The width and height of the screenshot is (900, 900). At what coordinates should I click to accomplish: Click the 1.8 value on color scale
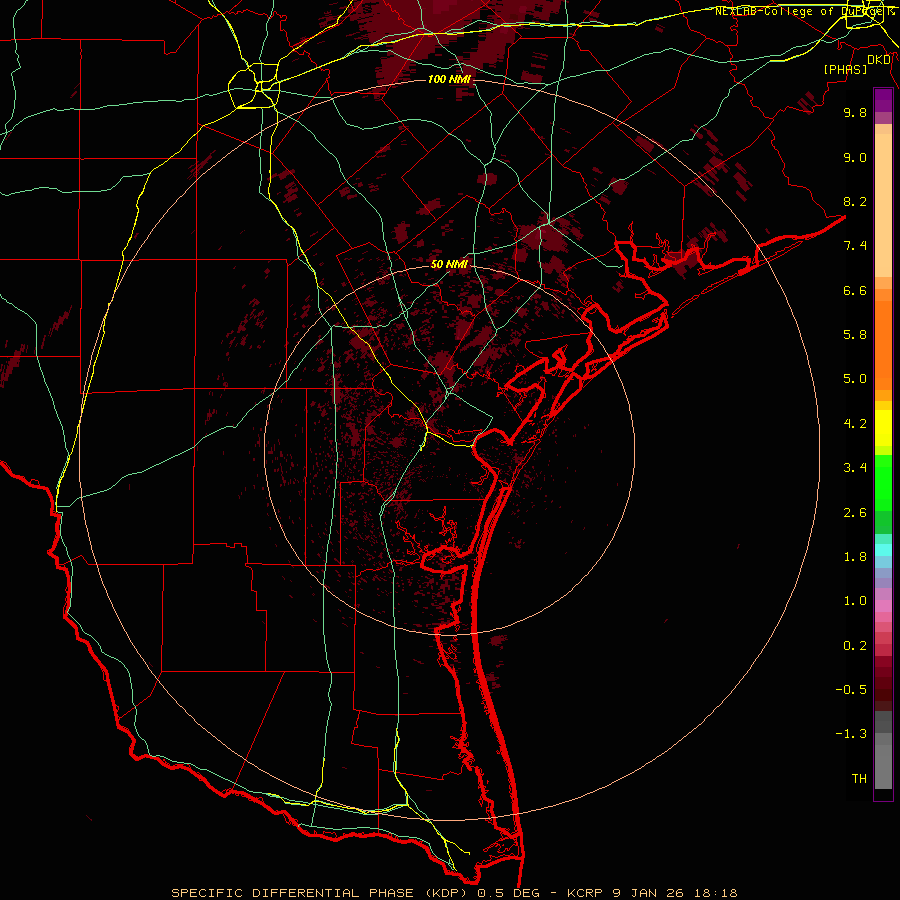855,557
